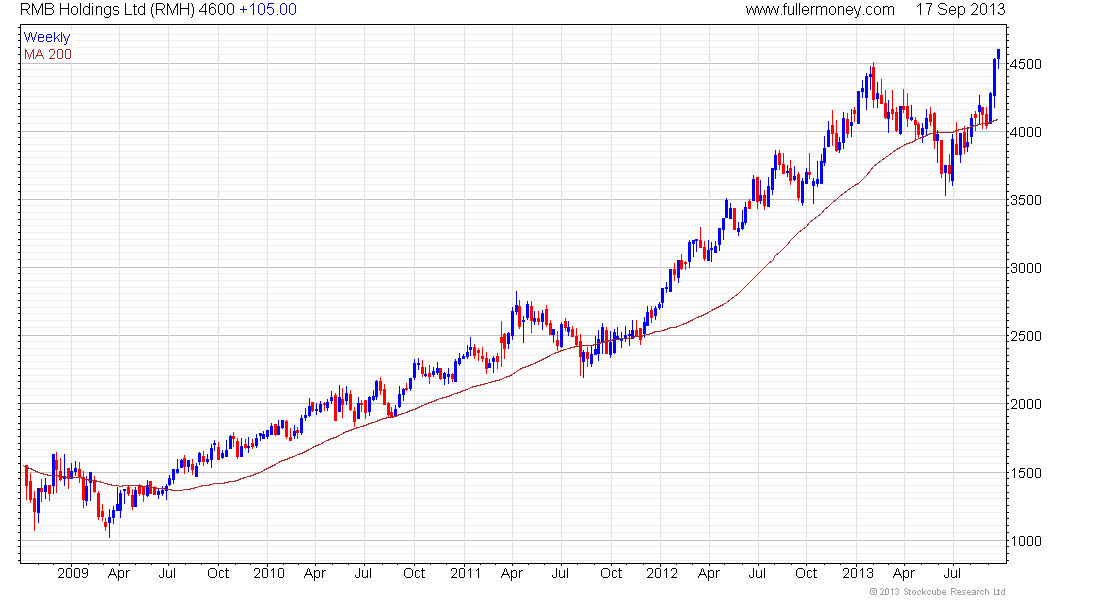Image resolution: width=1100 pixels, height=600 pixels.
Task: Click the 17 Sep 2013 date label
Action: pos(960,10)
